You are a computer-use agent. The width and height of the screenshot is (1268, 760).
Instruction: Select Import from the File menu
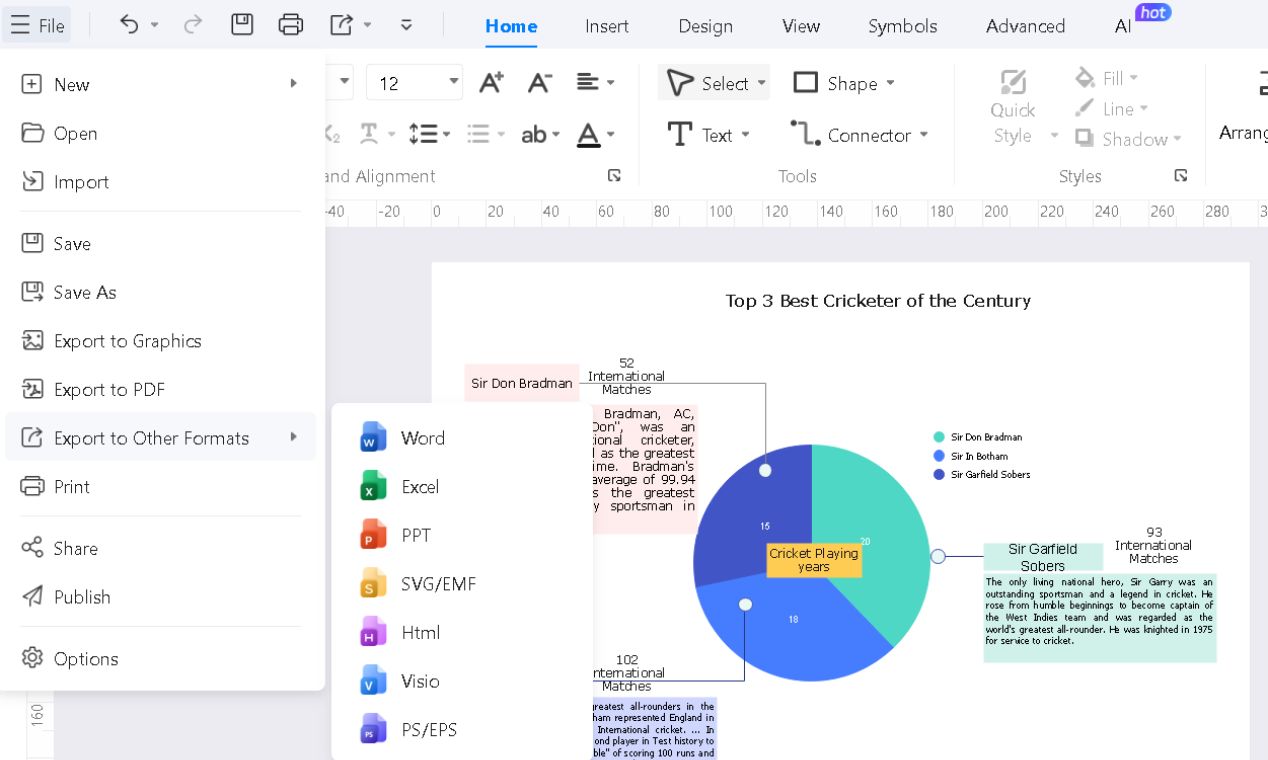162,182
